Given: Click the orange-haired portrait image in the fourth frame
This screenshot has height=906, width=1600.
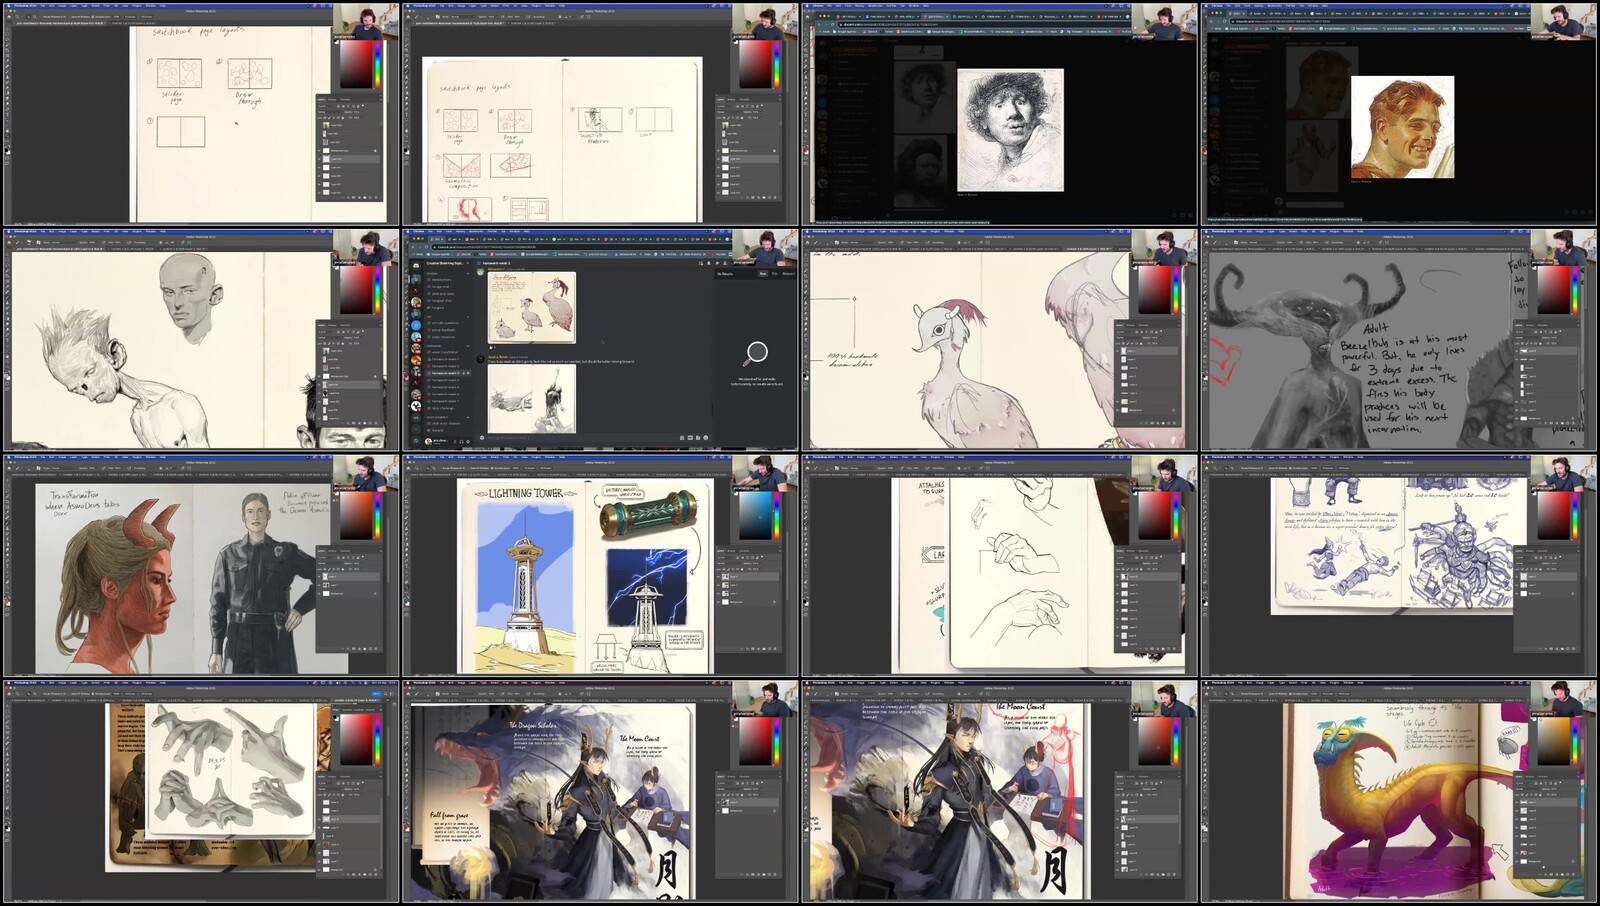Looking at the screenshot, I should tap(1402, 127).
